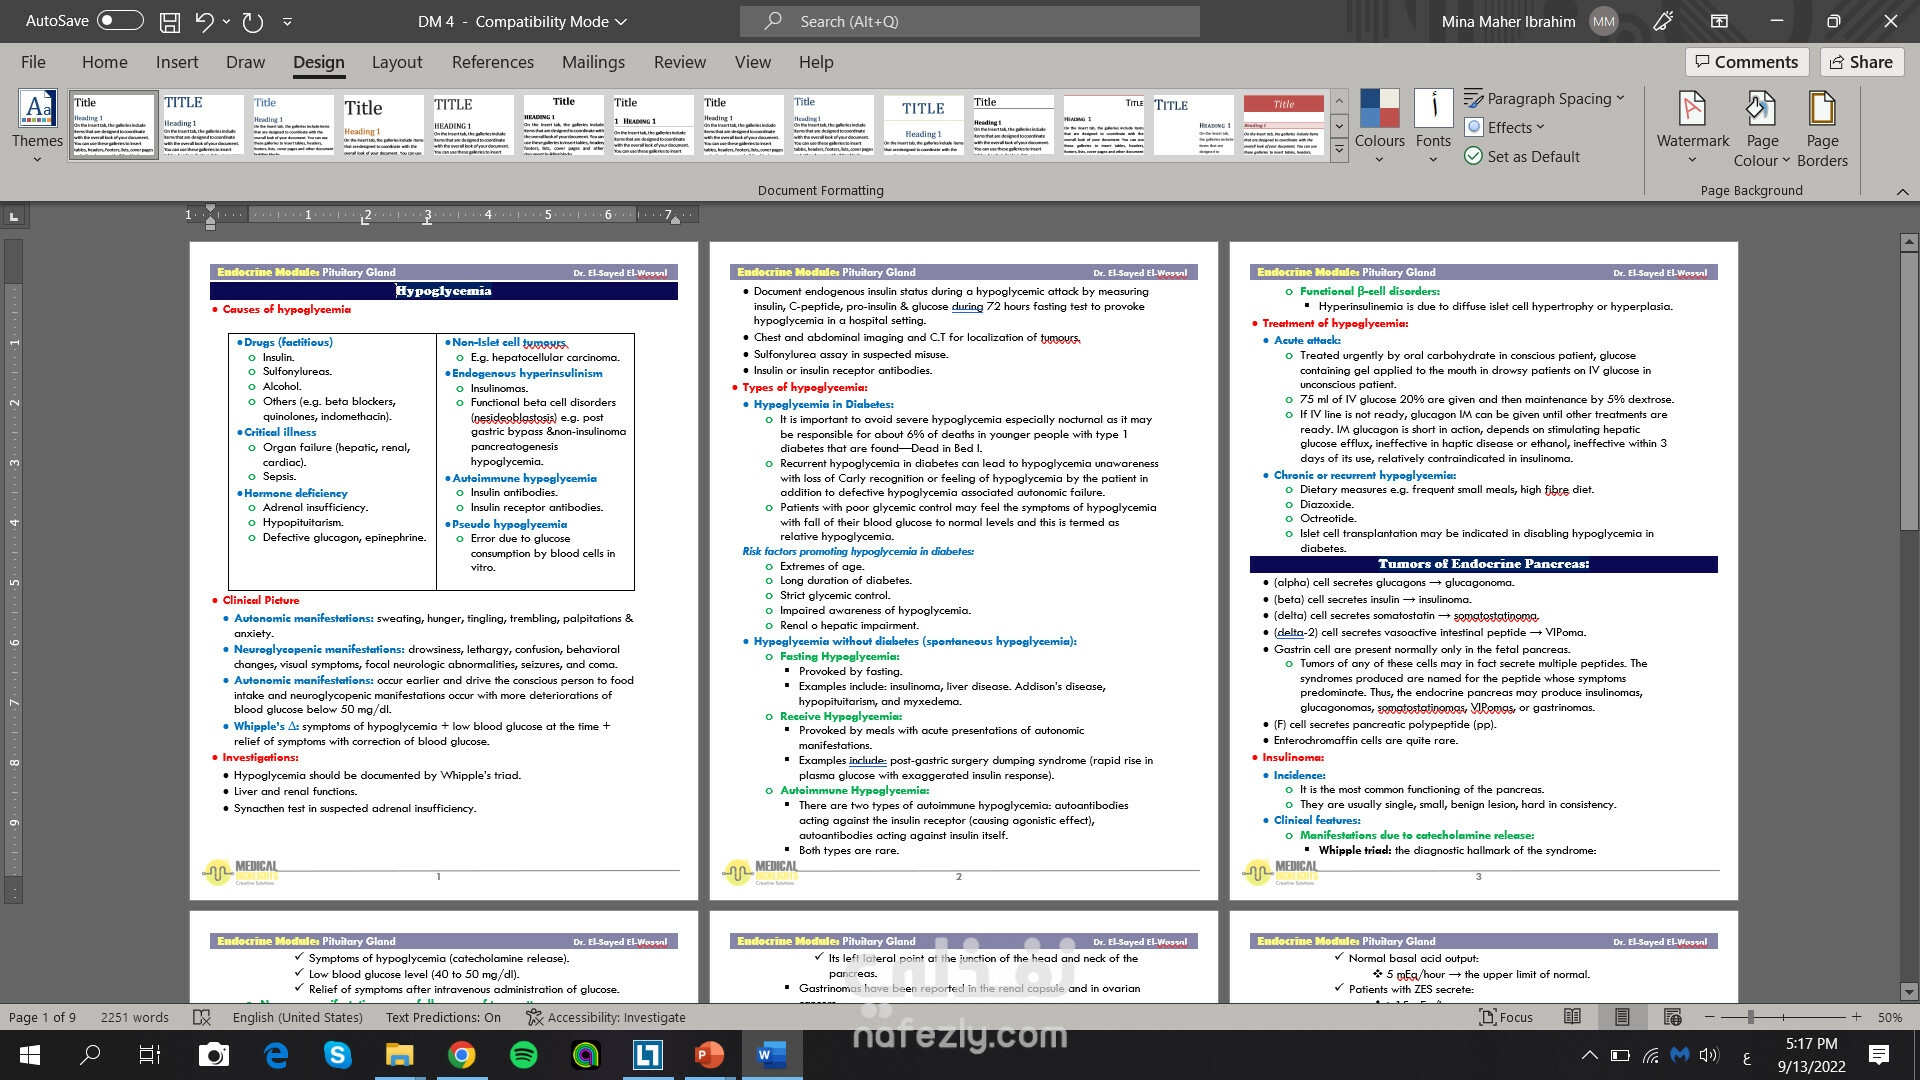Open Customize Quick Access Toolbar dropdown

coord(287,21)
